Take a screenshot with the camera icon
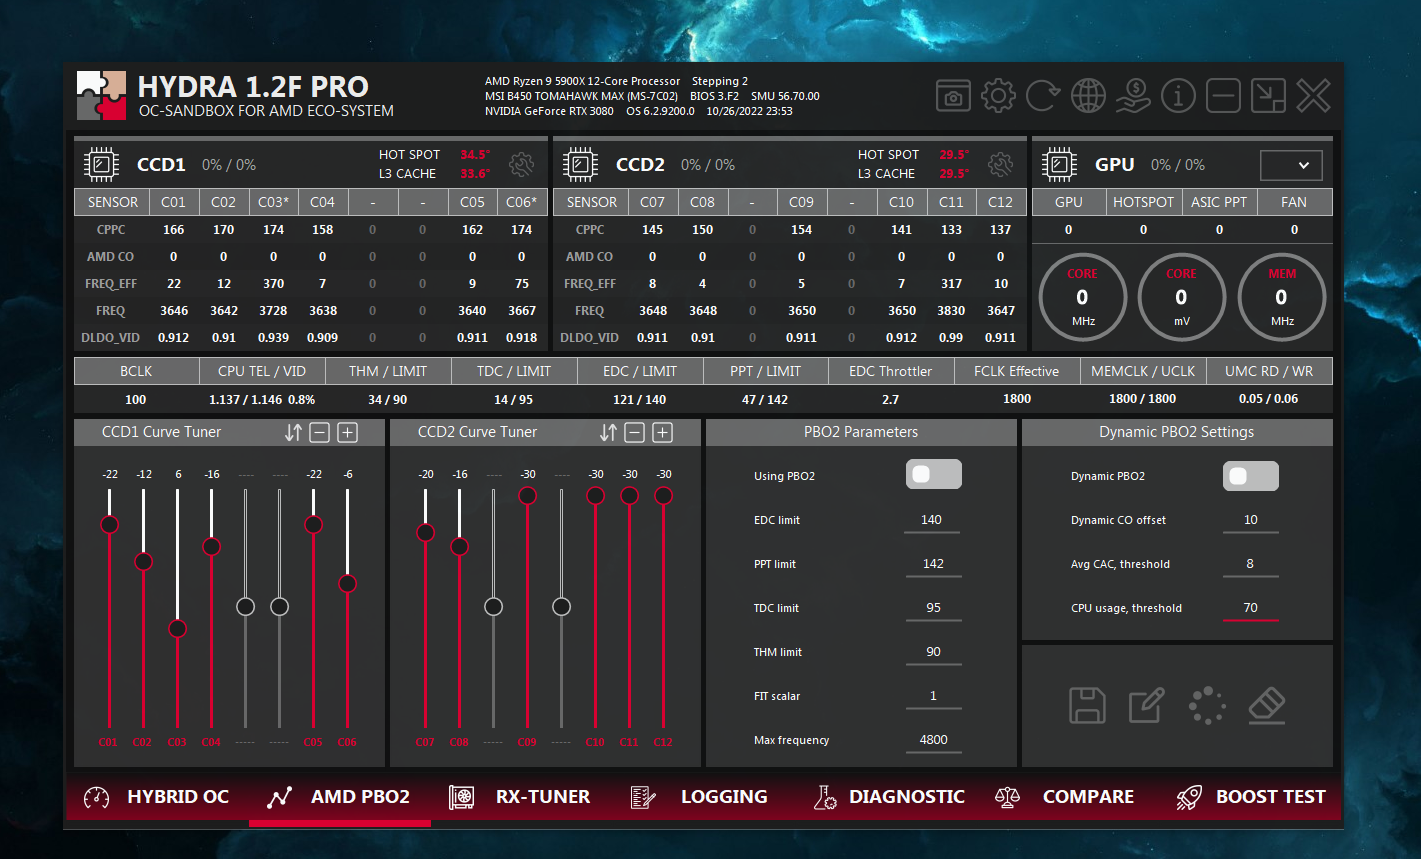Viewport: 1421px width, 859px height. point(953,97)
